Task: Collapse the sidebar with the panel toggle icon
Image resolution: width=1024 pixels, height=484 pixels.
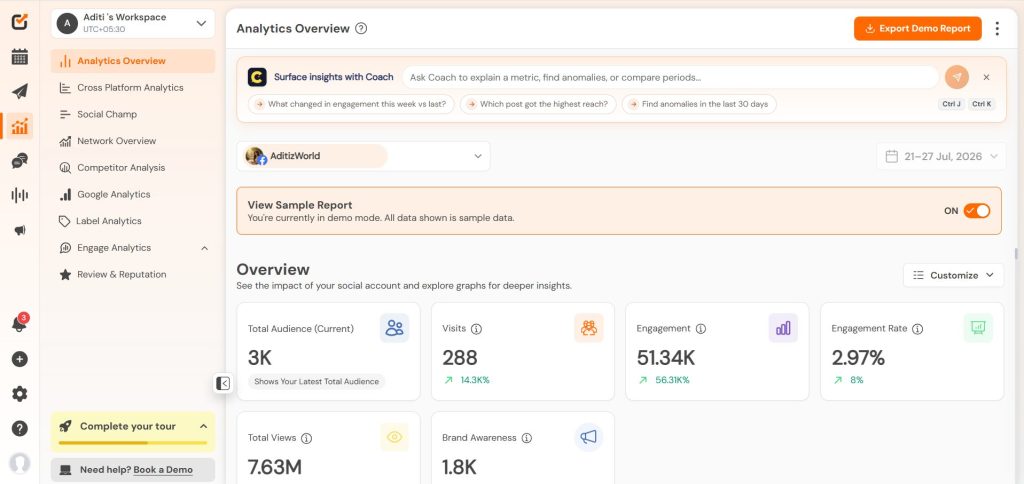Action: (223, 383)
